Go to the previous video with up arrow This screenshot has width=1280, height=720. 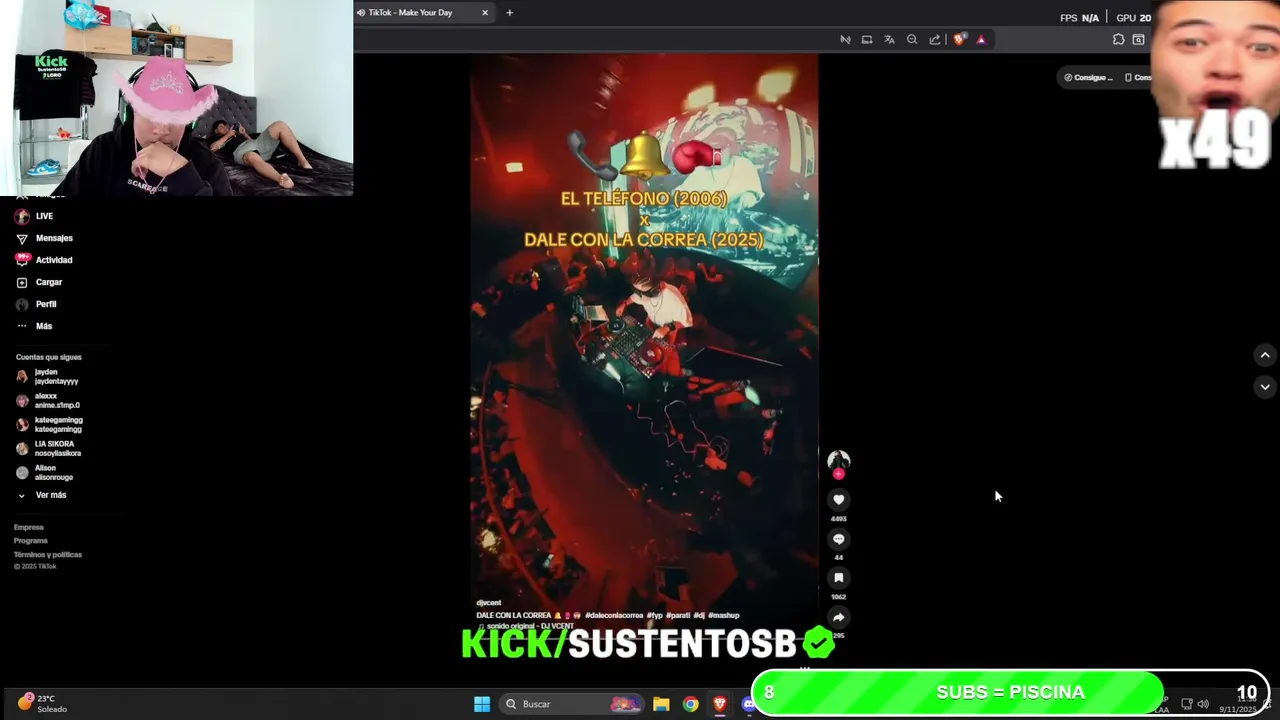[1265, 355]
